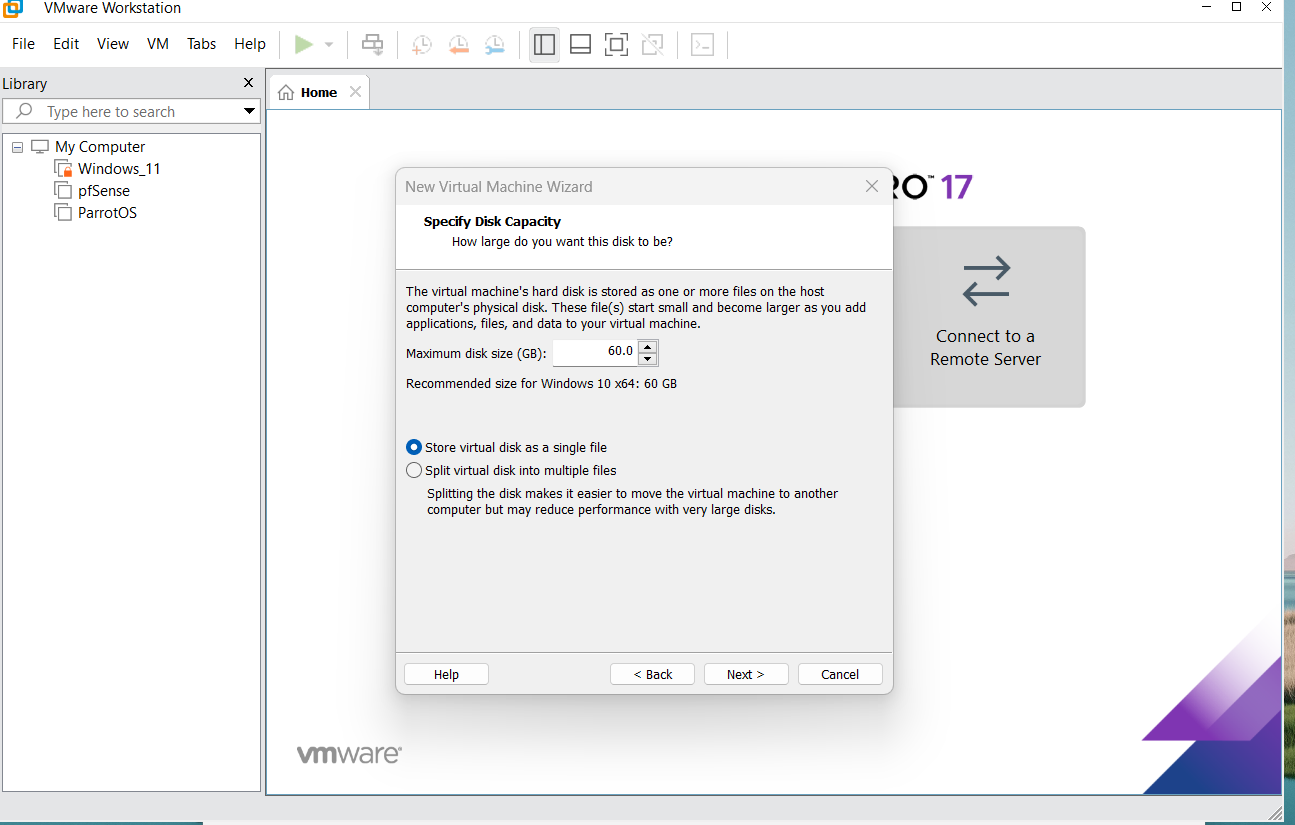Click the console view terminal icon

click(x=703, y=44)
